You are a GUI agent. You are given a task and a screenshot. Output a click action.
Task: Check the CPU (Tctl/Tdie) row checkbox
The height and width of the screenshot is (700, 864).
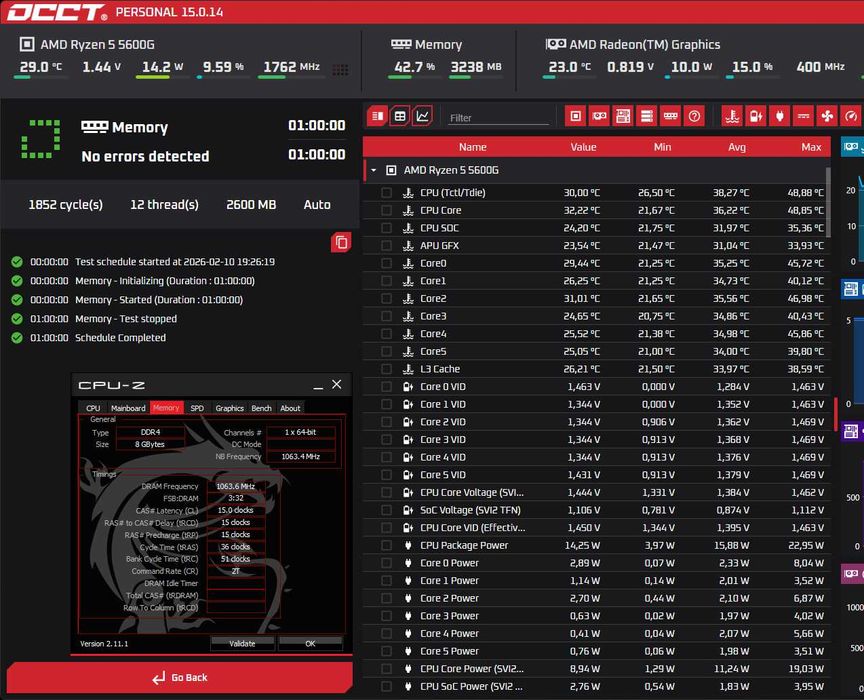386,193
